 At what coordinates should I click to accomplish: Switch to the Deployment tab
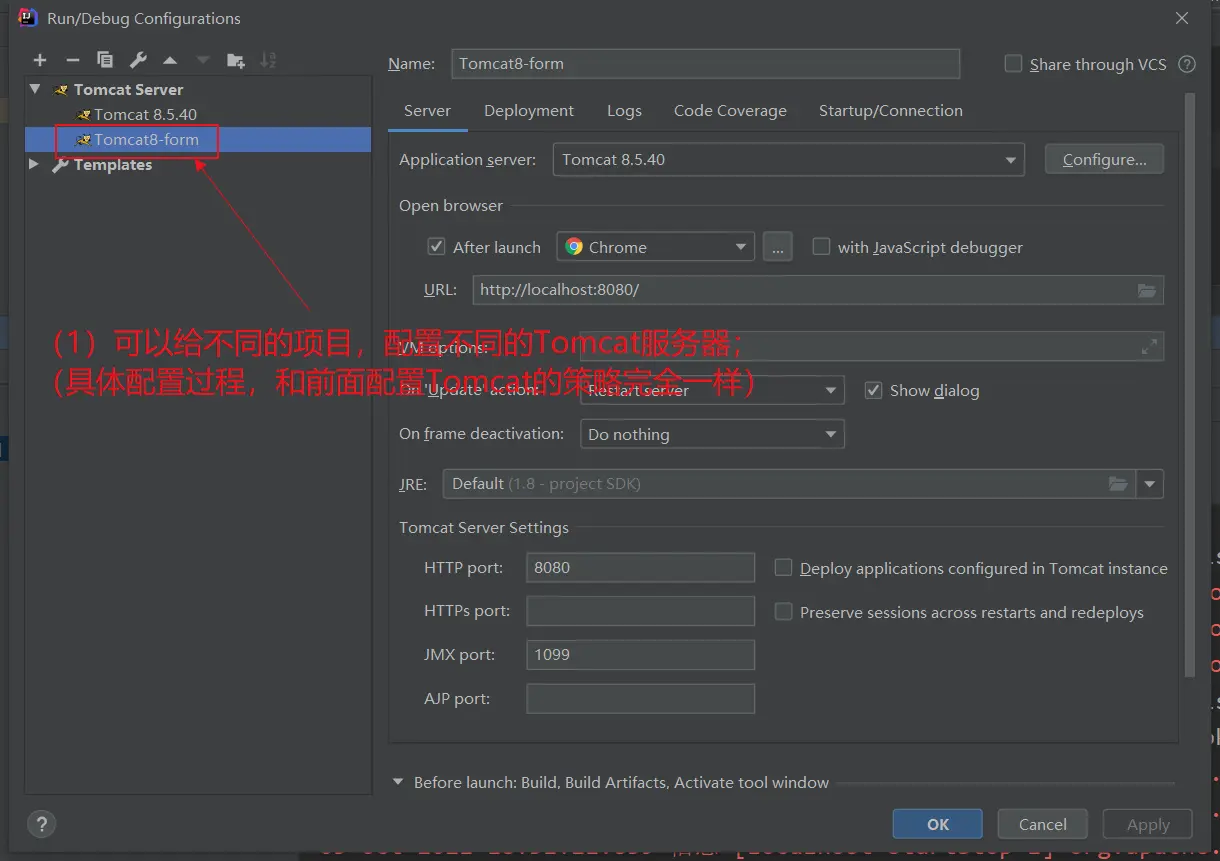coord(528,111)
